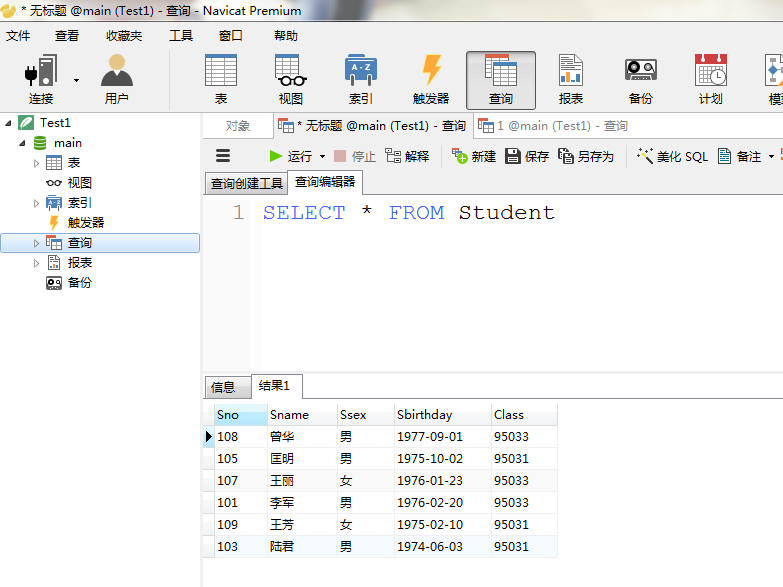Open the 连接 (Connection) toolbar icon

tap(40, 79)
